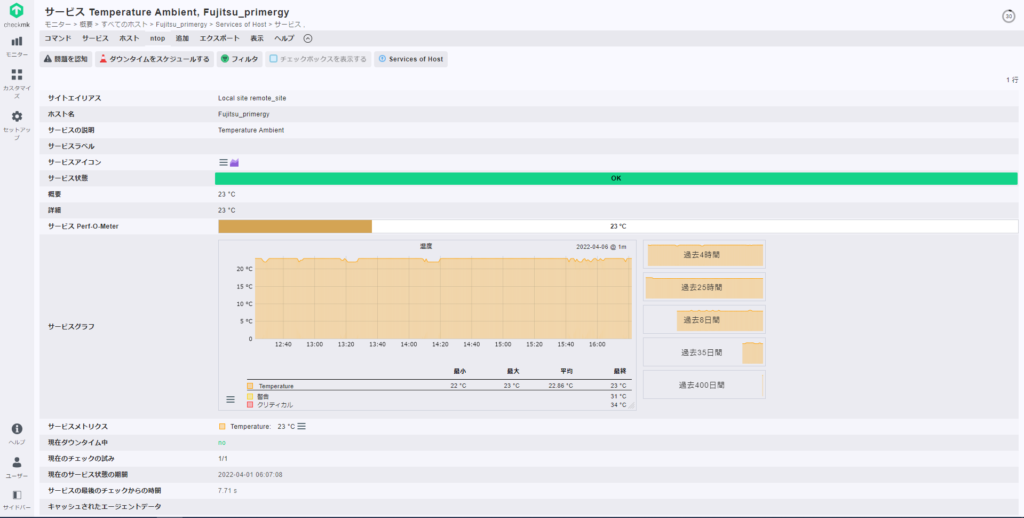
Task: Open the graph options hamburger menu
Action: click(x=231, y=399)
